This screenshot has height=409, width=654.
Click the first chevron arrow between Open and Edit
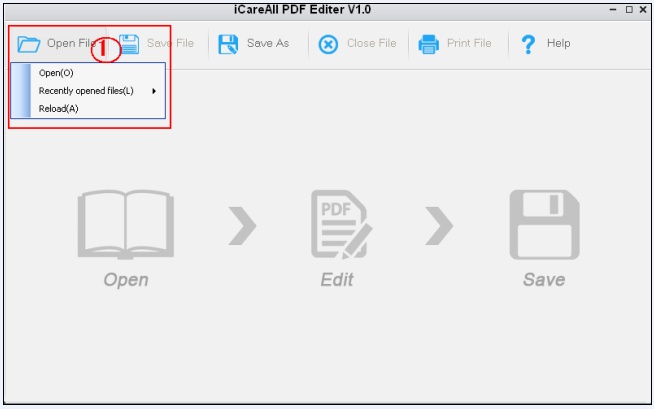[x=242, y=226]
